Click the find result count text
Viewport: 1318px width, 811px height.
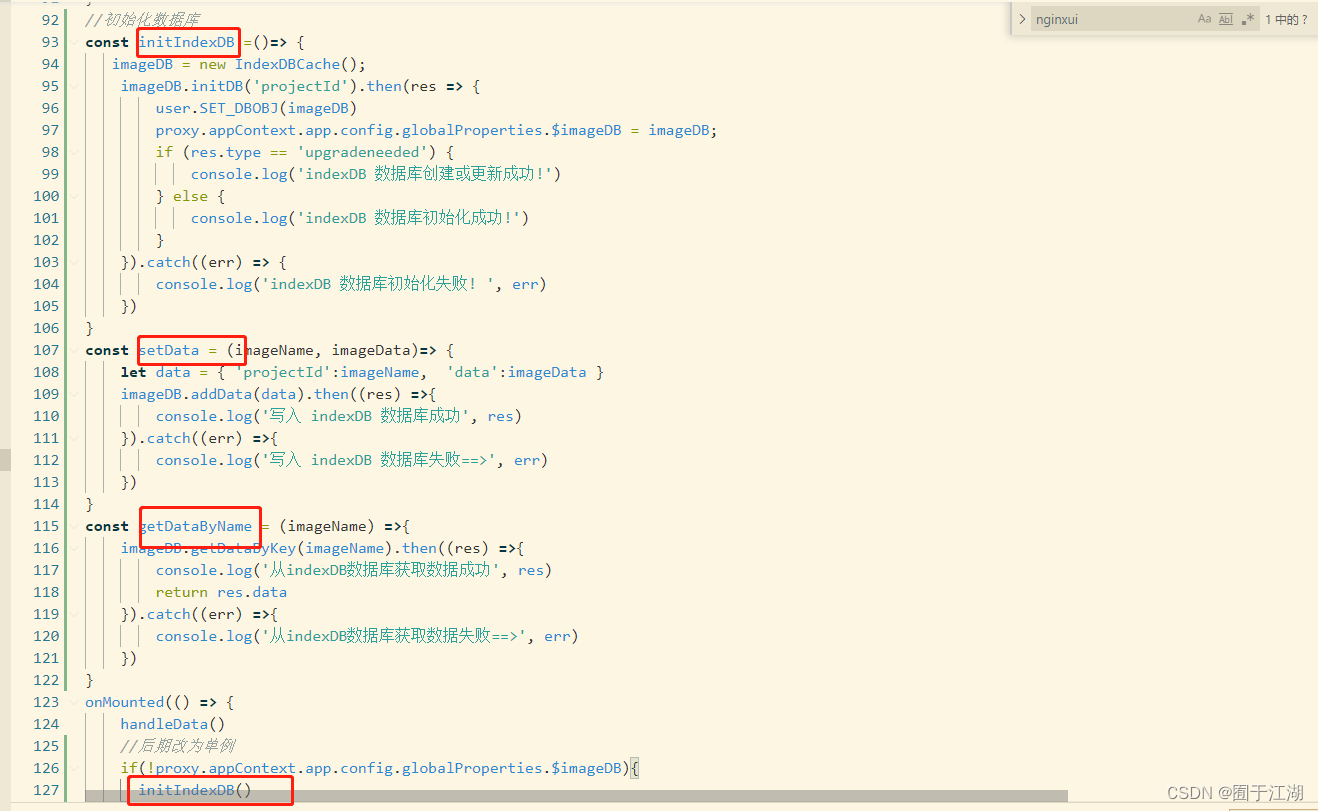tap(1286, 19)
